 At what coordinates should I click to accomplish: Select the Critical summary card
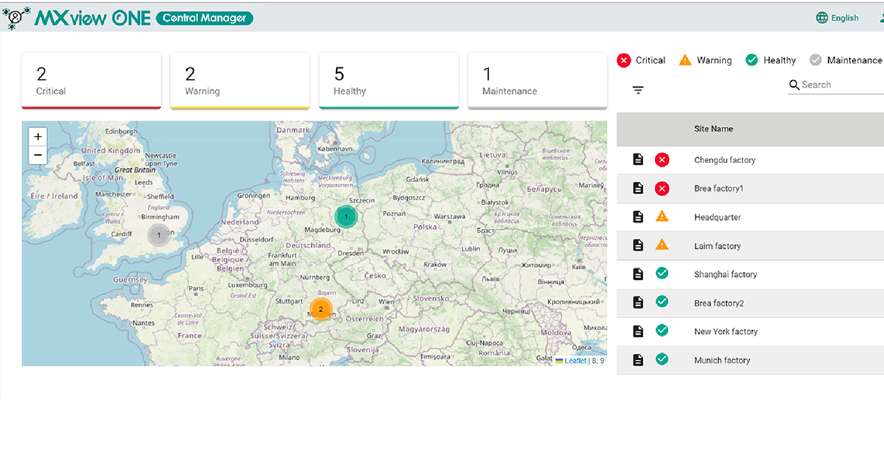[91, 80]
